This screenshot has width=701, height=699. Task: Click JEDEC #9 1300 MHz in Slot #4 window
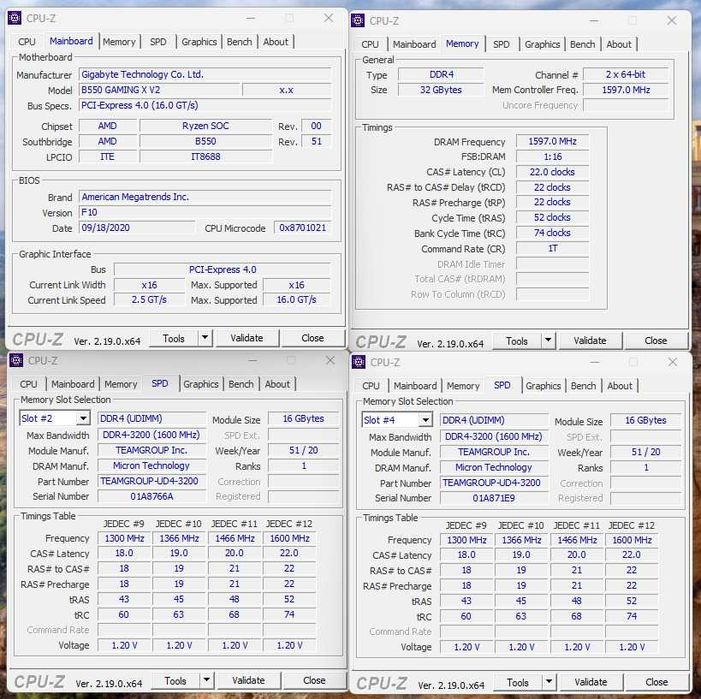click(467, 540)
